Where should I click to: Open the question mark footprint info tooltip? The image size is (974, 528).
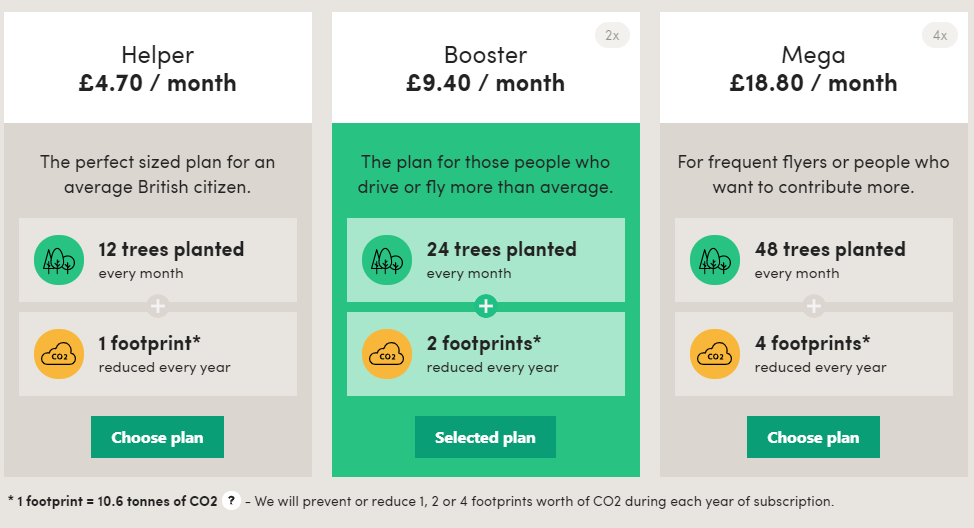pos(231,501)
